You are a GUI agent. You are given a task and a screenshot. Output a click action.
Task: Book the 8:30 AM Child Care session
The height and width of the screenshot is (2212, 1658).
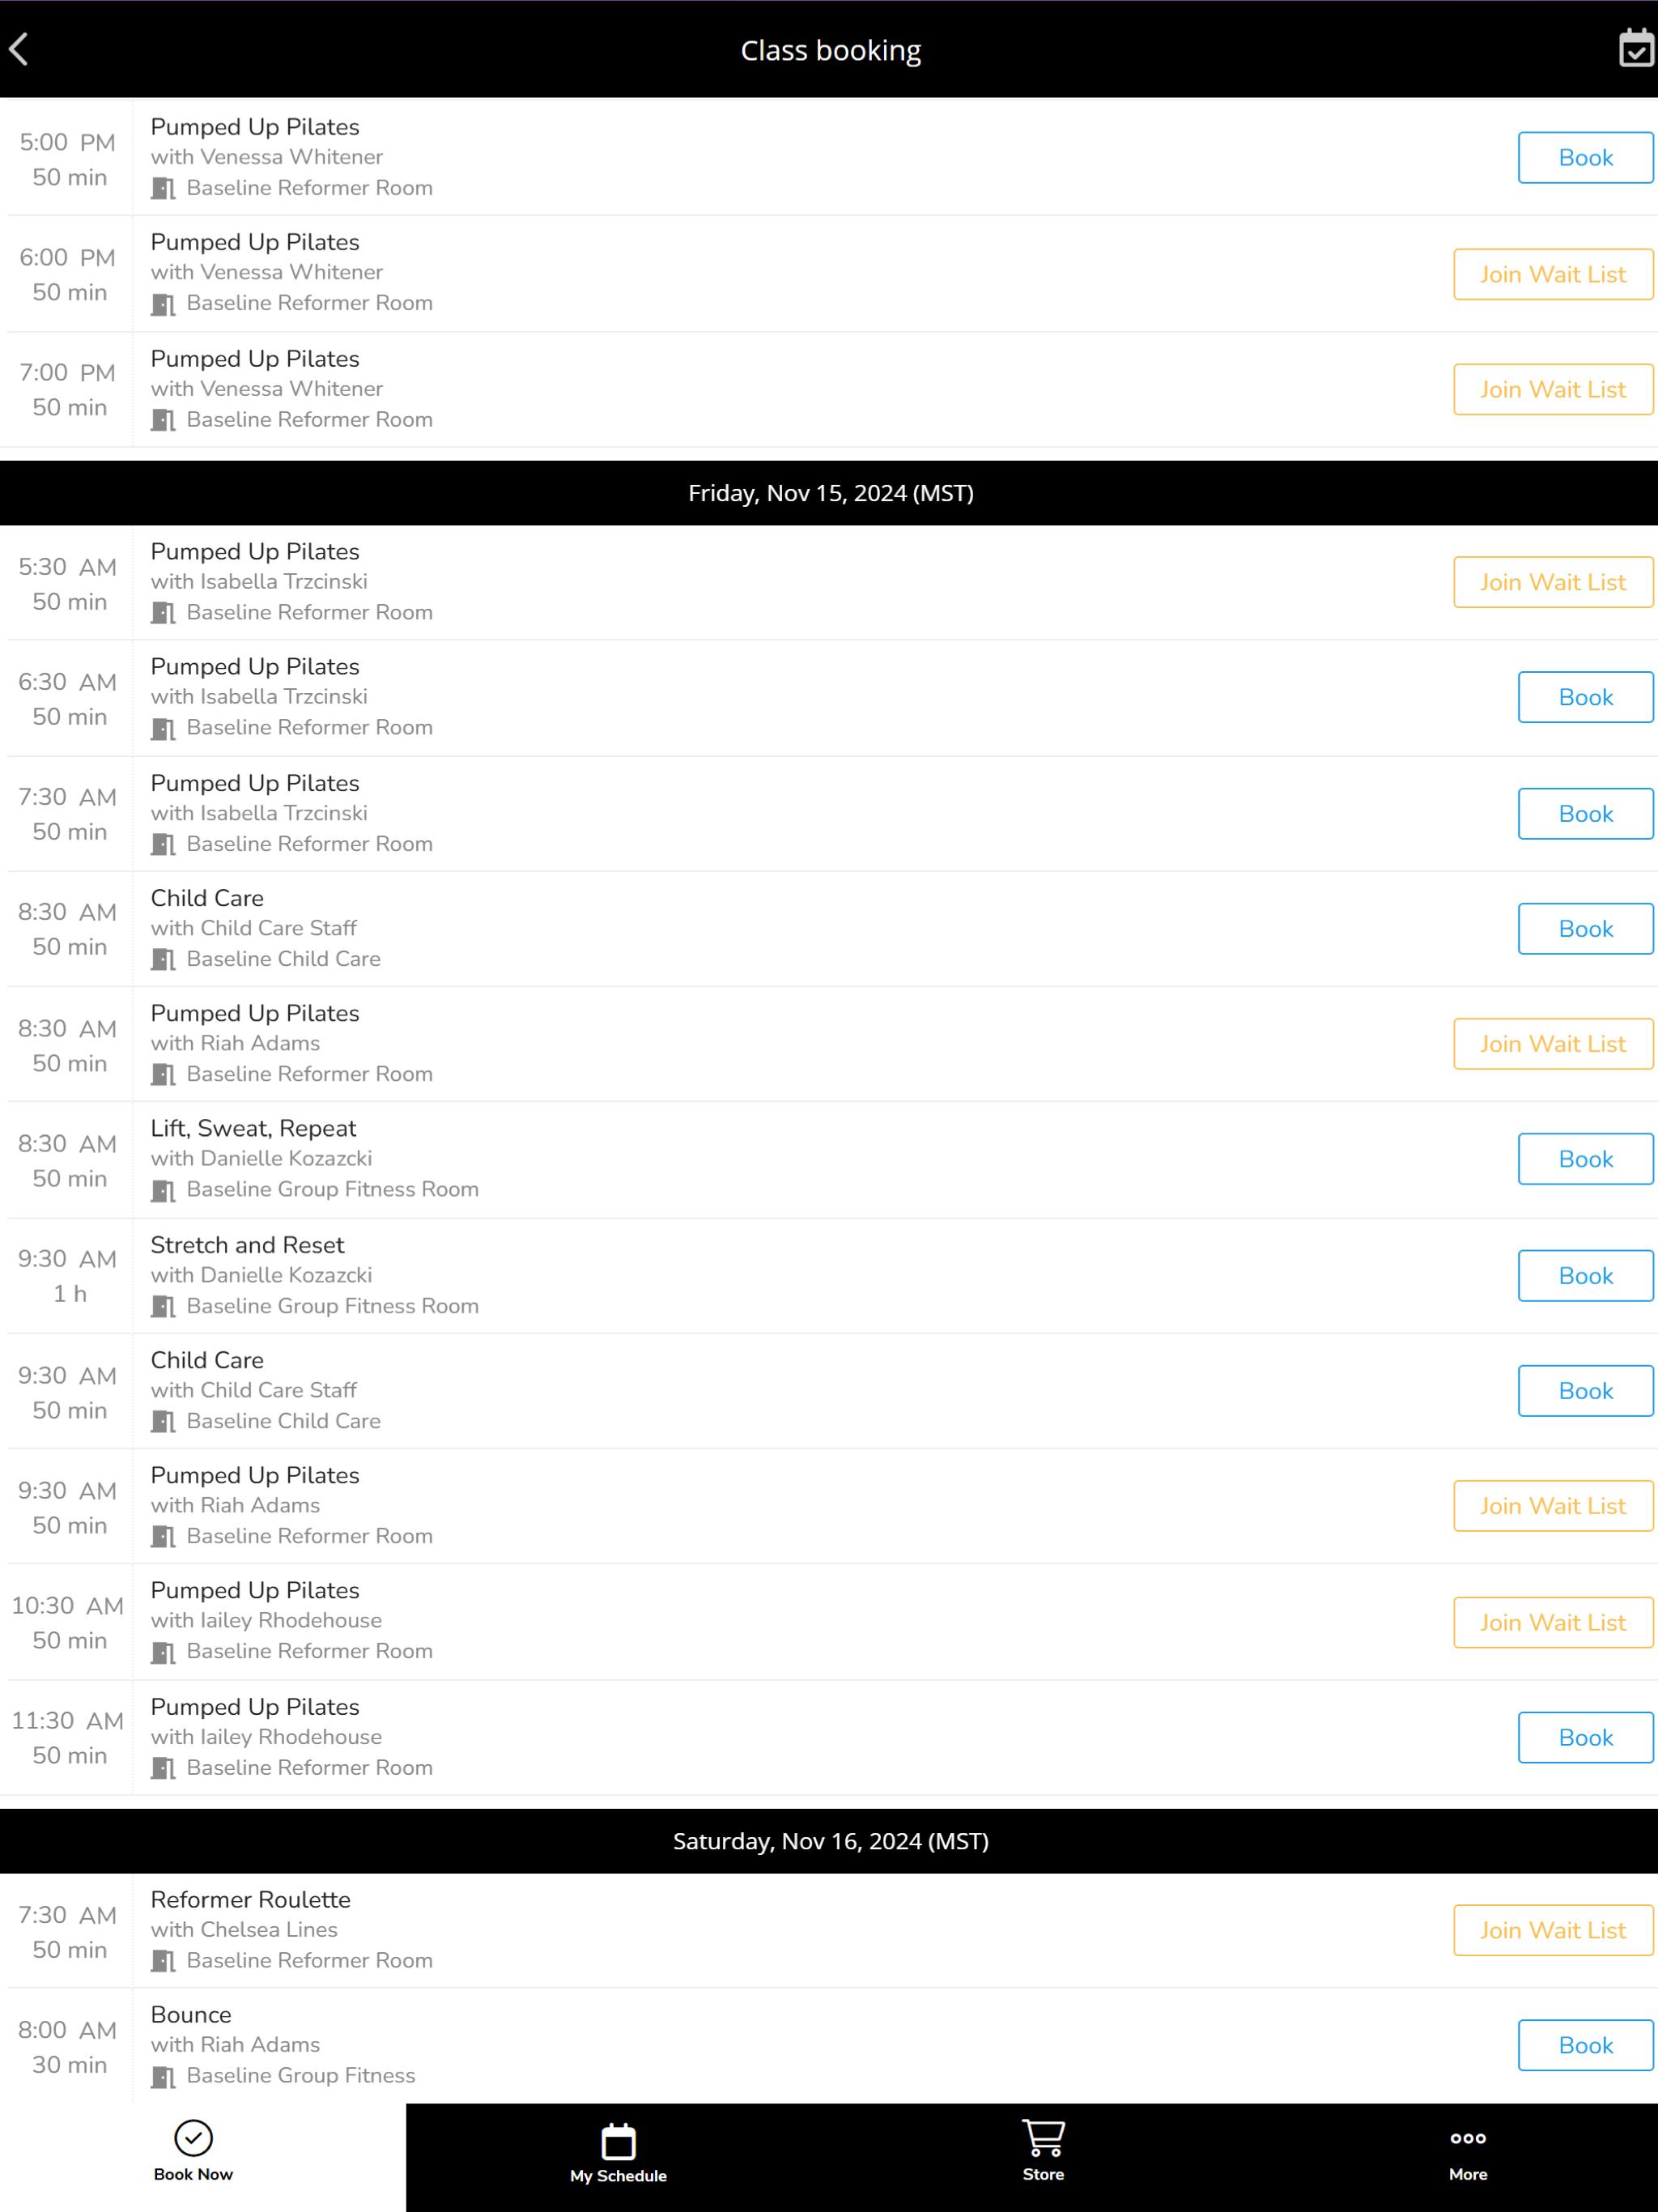point(1585,929)
